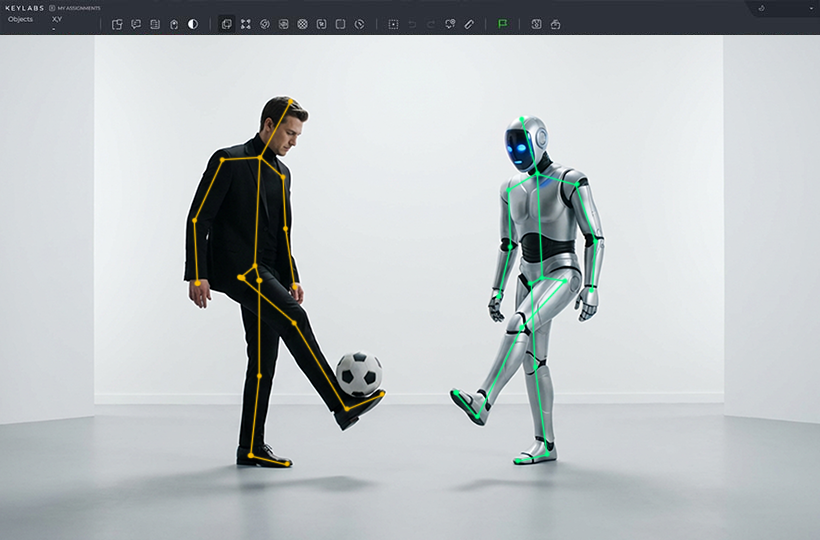Click the swirl circle tool icon
The width and height of the screenshot is (820, 540).
click(x=265, y=24)
